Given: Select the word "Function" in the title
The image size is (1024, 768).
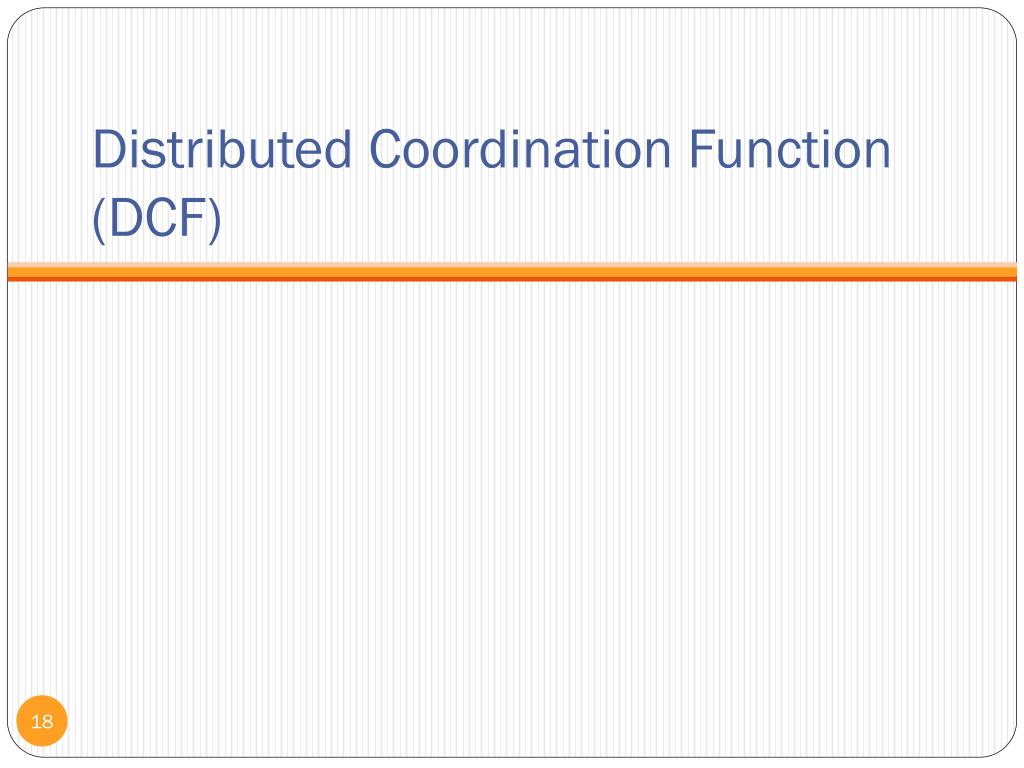Looking at the screenshot, I should (790, 150).
